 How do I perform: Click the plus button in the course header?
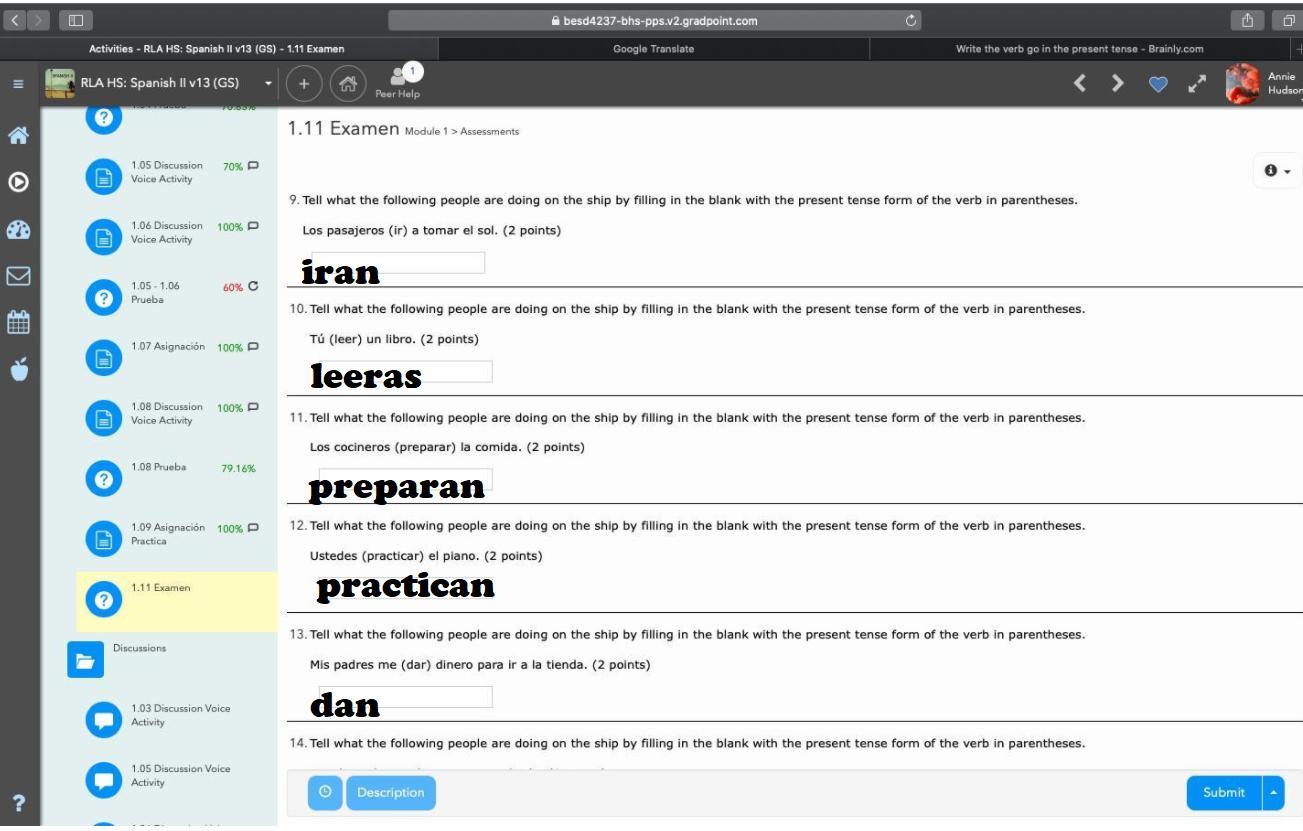[x=302, y=84]
